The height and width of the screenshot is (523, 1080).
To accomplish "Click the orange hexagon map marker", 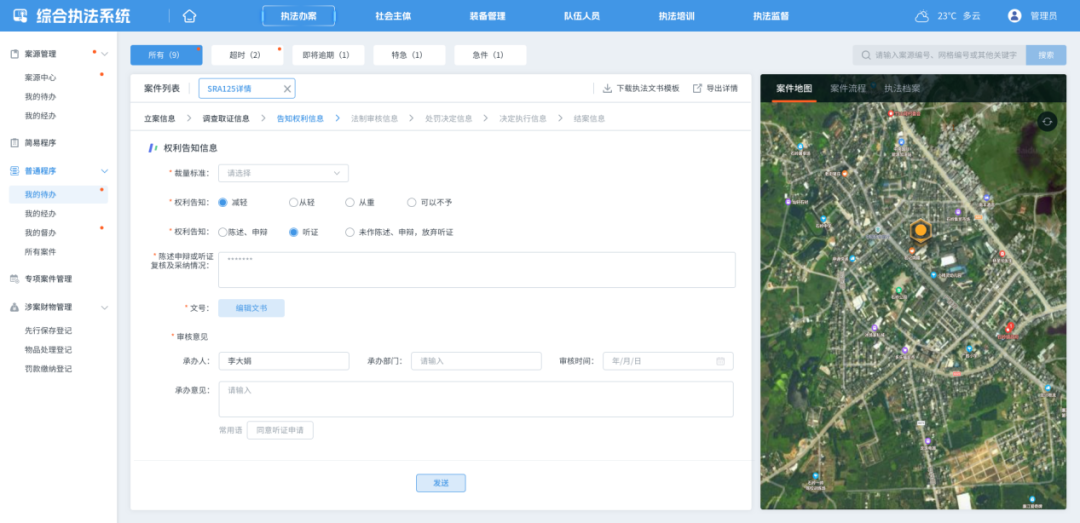I will [x=920, y=230].
